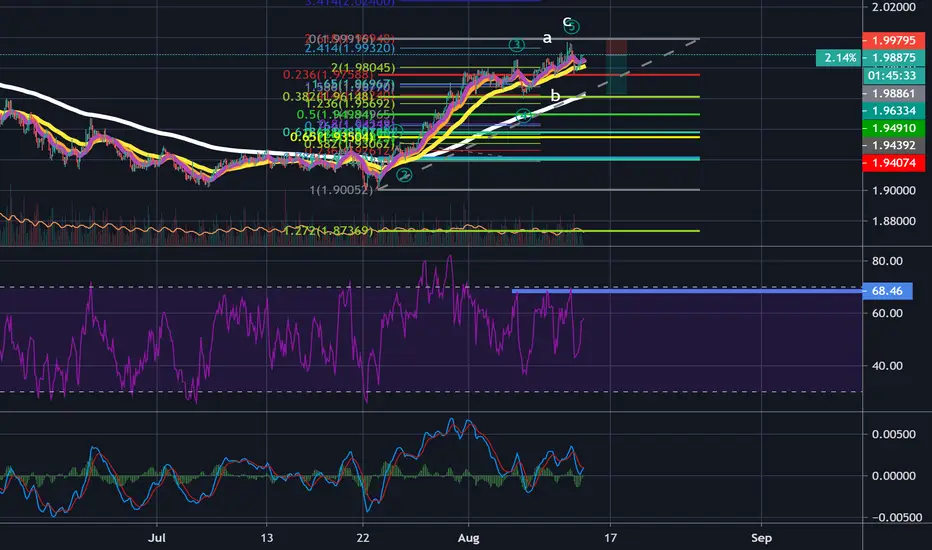Select the wave label 'c' on the chart
This screenshot has width=932, height=550.
tap(566, 21)
